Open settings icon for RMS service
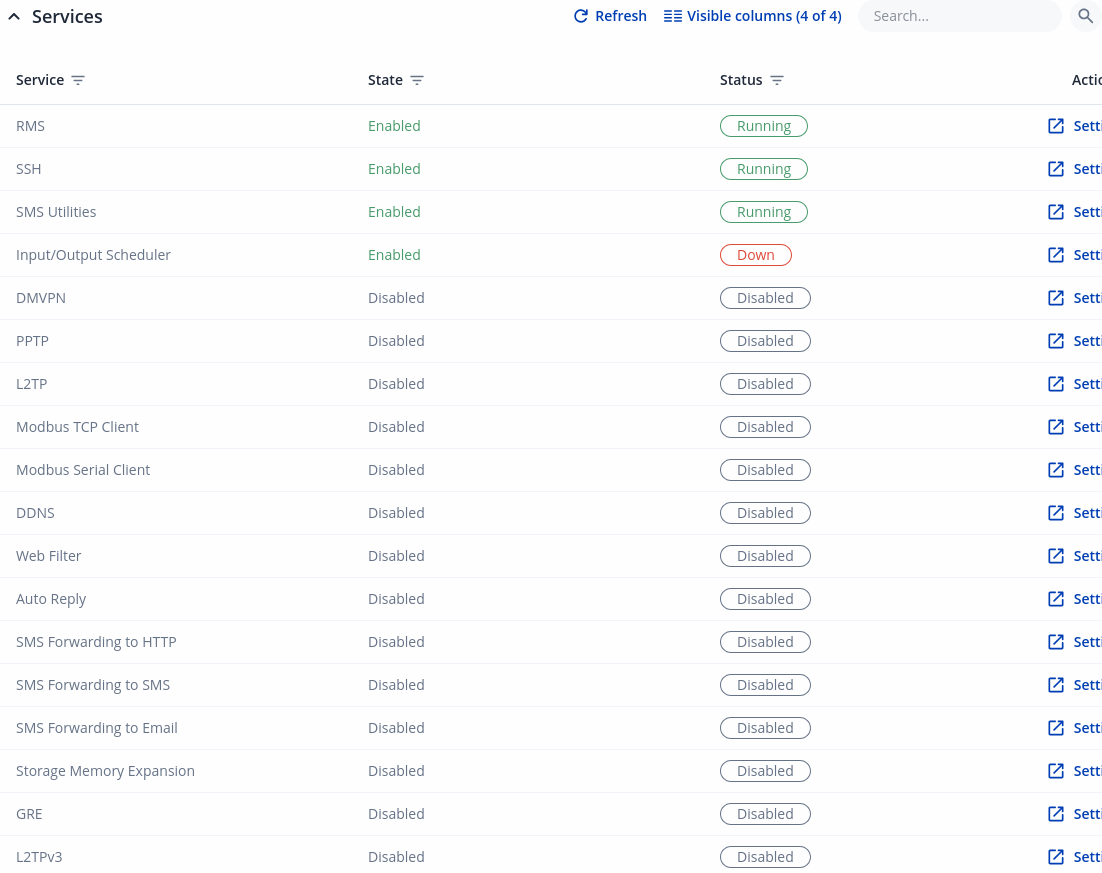The width and height of the screenshot is (1102, 873). pyautogui.click(x=1056, y=126)
